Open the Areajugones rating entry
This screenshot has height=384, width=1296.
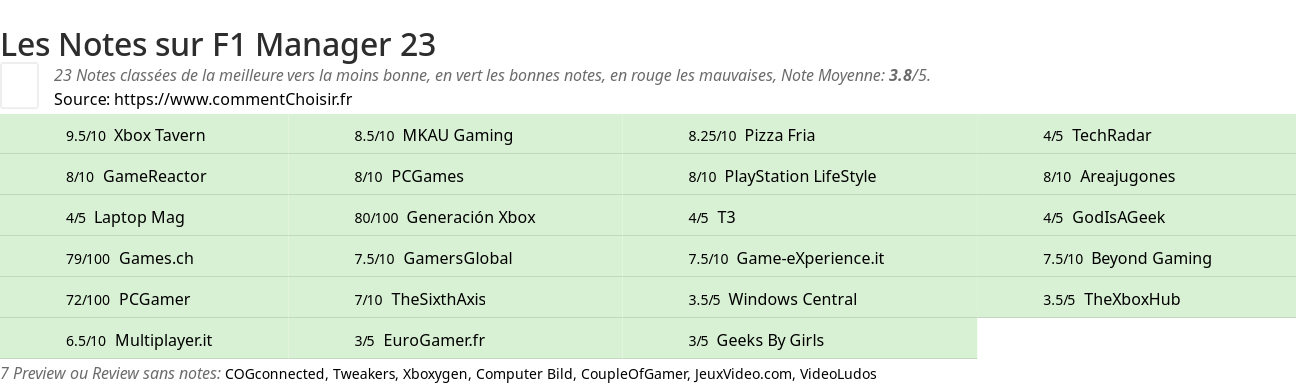pos(1136,176)
